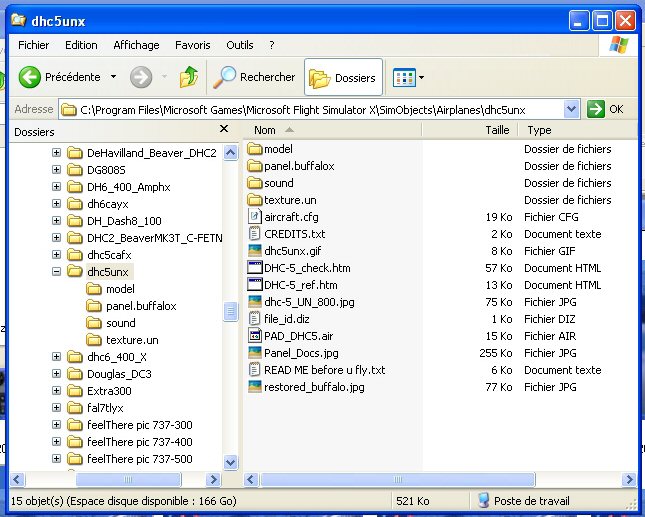Expand the DH6_400_Amphx tree node

click(56, 187)
